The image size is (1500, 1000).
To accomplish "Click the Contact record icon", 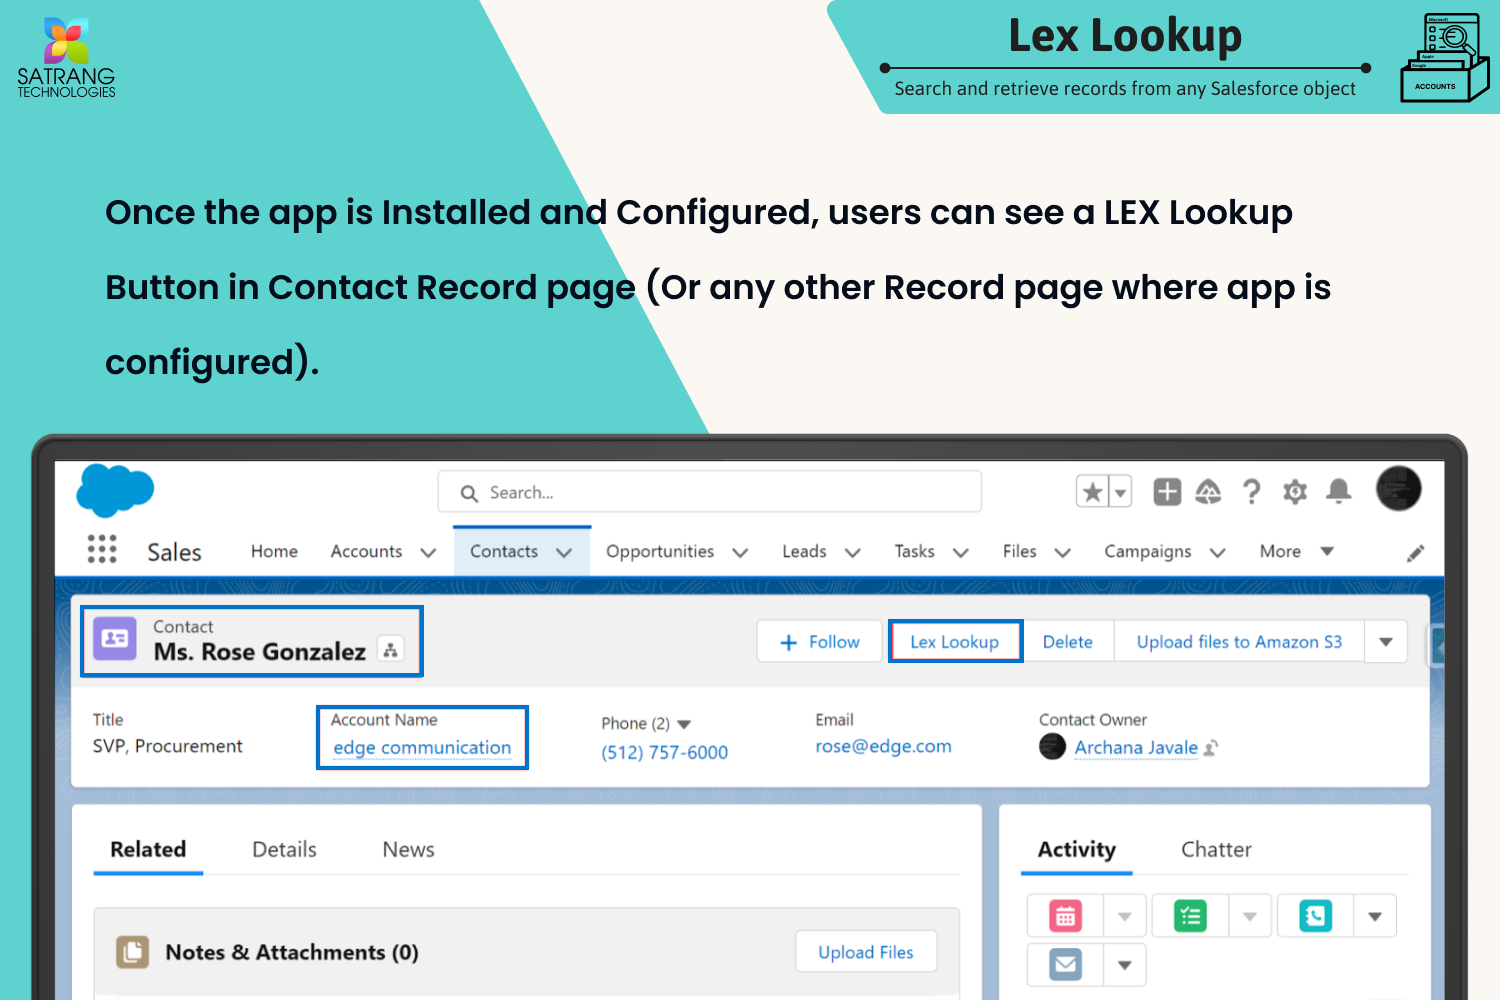I will (x=115, y=638).
